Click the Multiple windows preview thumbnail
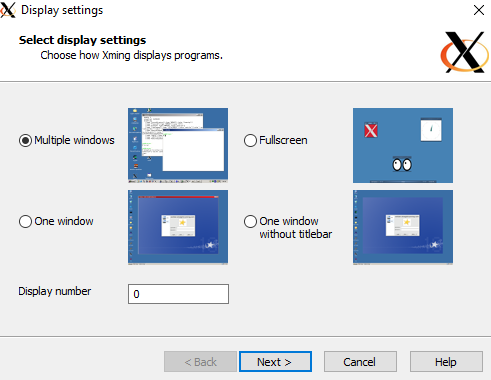 click(178, 145)
